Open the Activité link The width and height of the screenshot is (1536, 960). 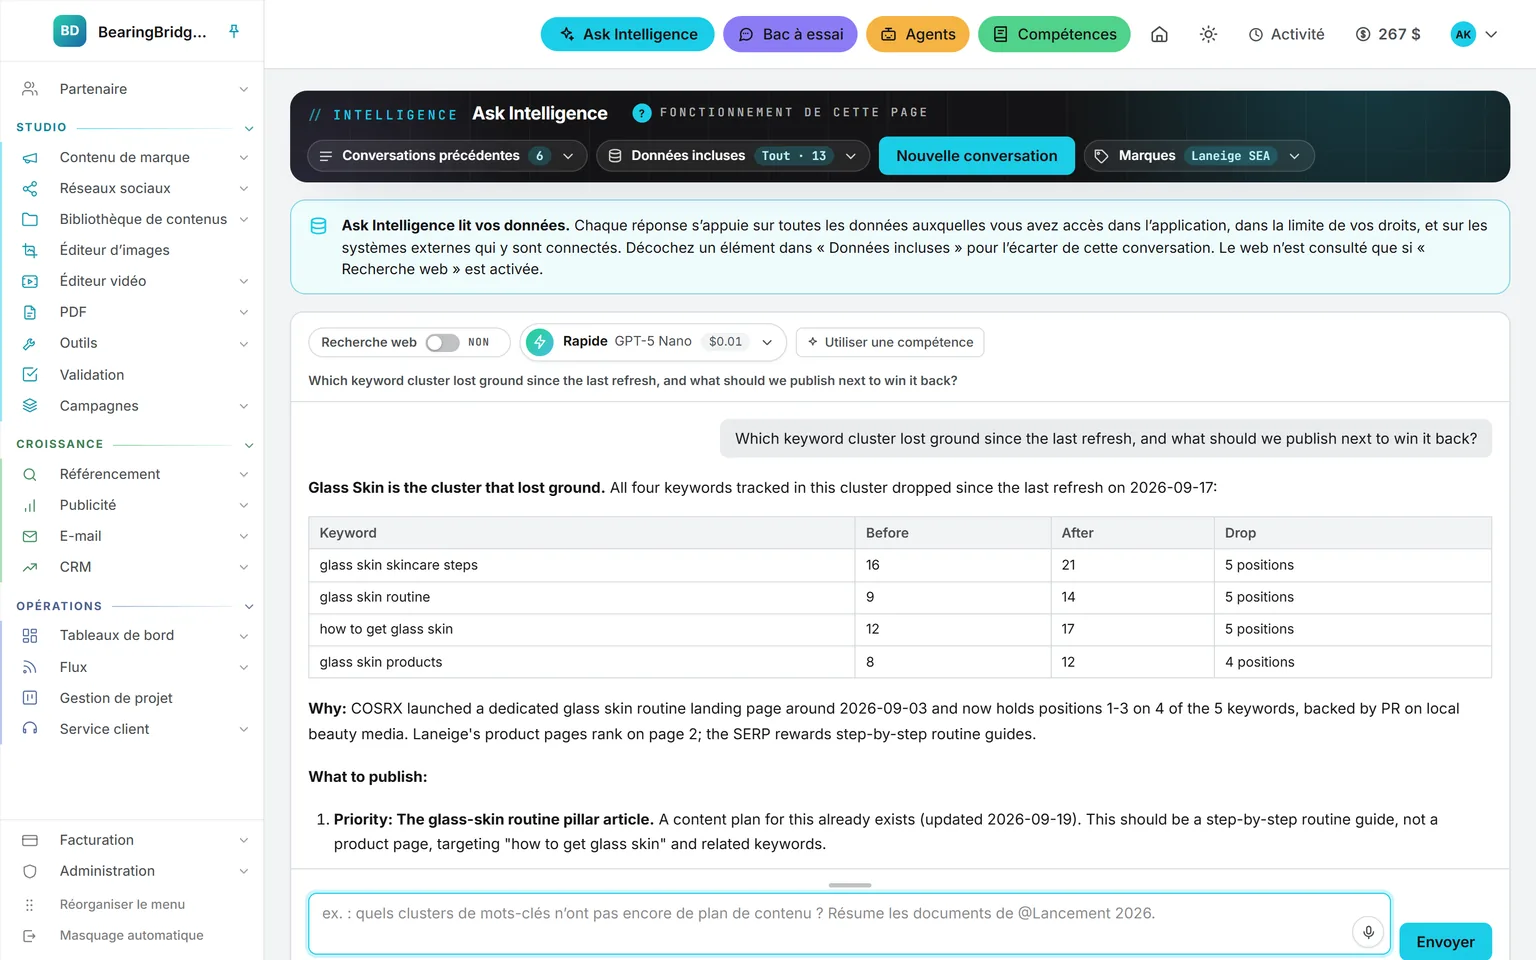1286,34
